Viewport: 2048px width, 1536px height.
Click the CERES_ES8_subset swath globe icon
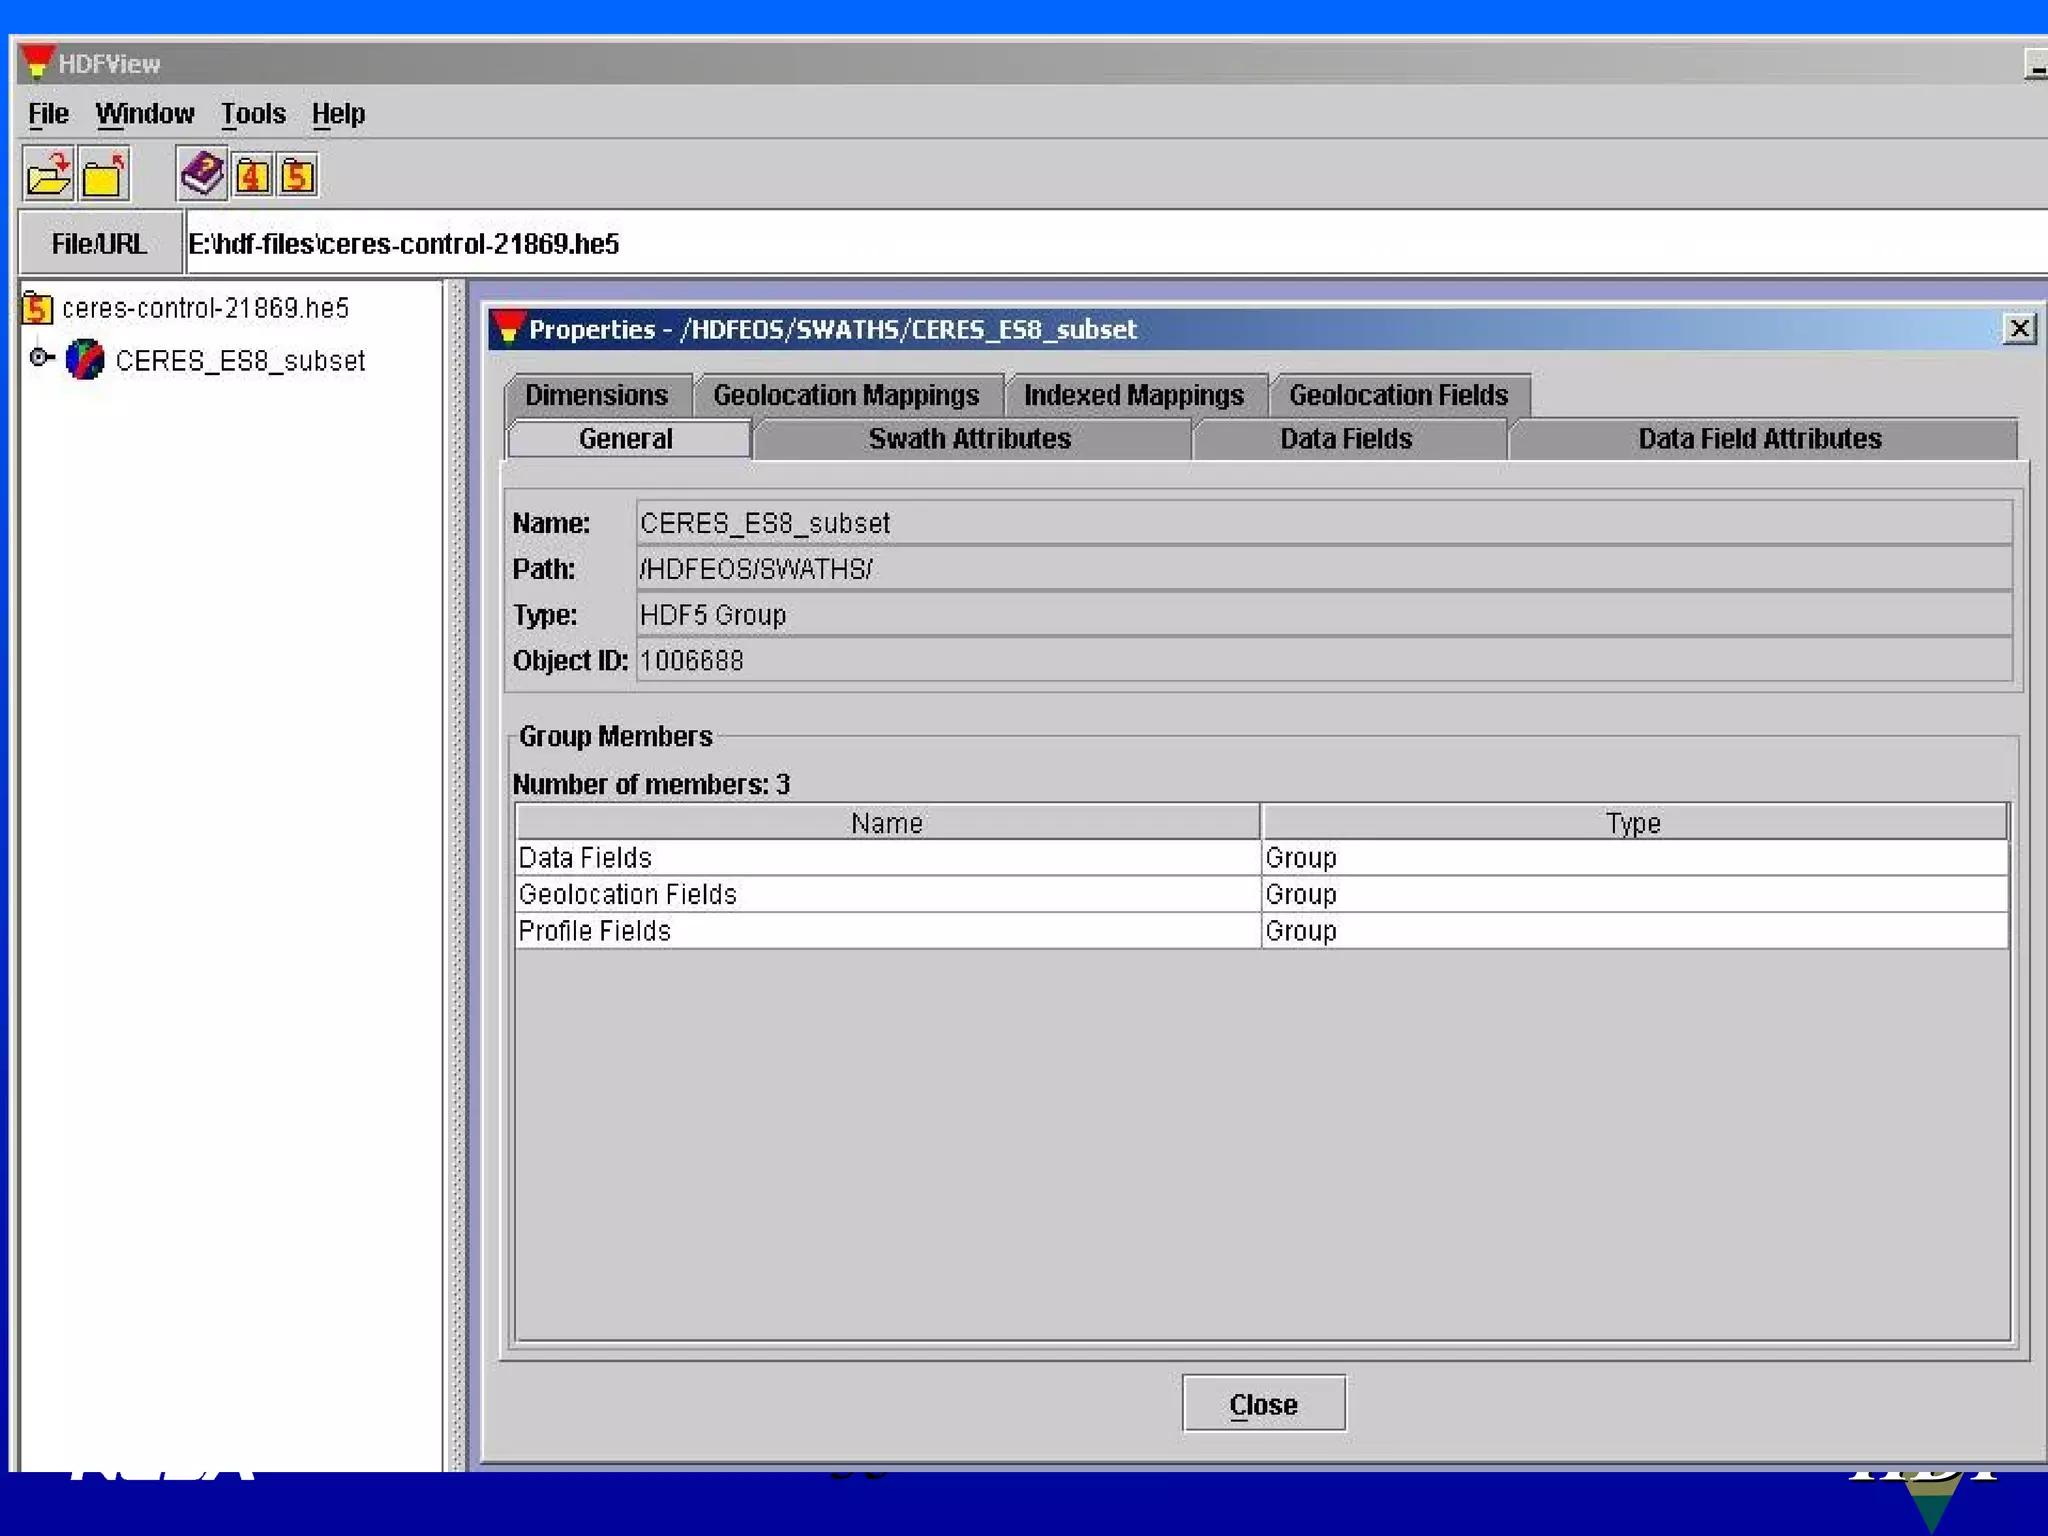(85, 360)
